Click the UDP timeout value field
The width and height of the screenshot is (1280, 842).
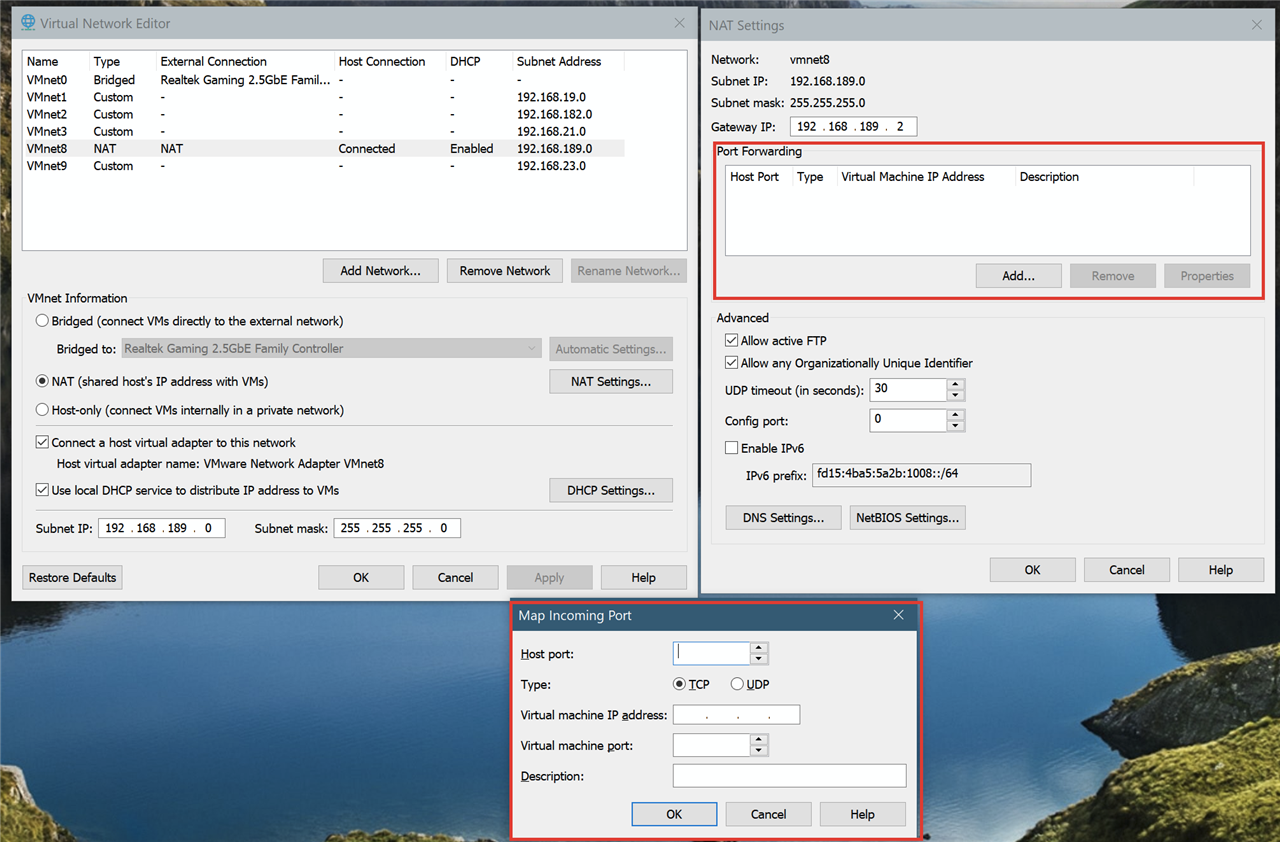coord(908,390)
